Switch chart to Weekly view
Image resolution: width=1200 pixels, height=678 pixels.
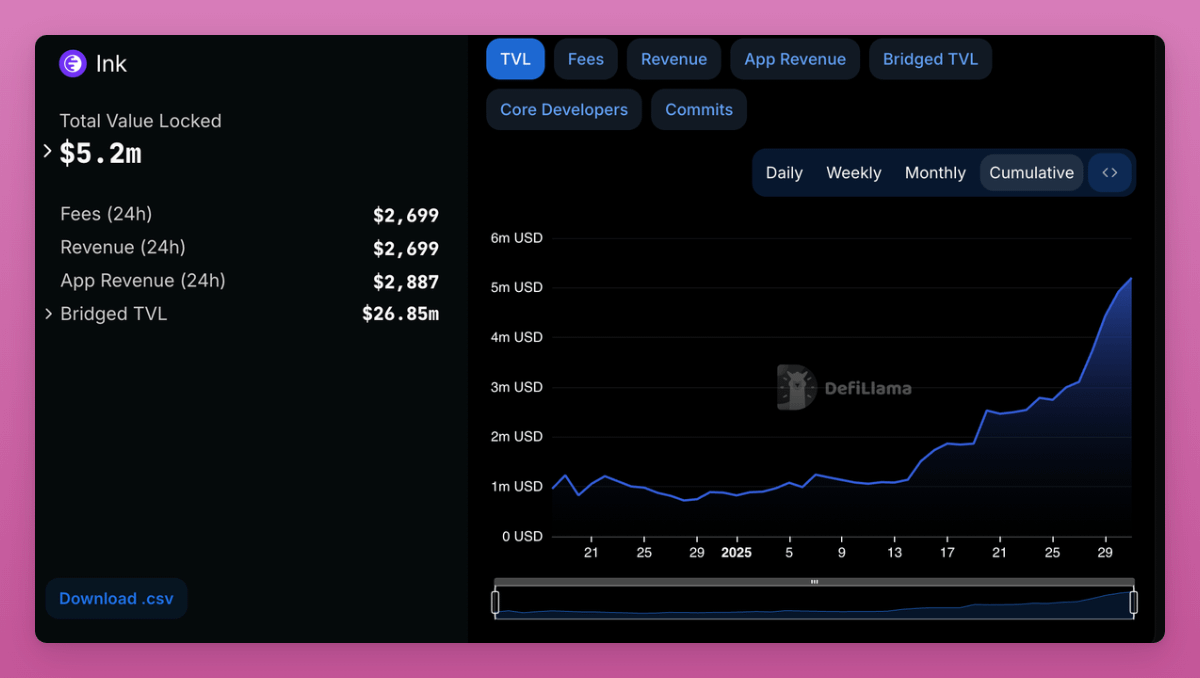[x=854, y=173]
